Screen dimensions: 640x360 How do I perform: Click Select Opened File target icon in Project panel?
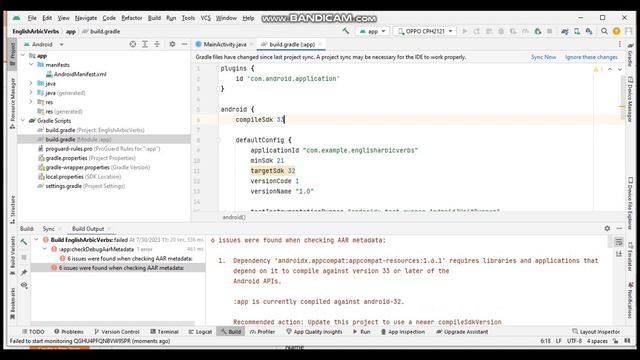[x=133, y=44]
